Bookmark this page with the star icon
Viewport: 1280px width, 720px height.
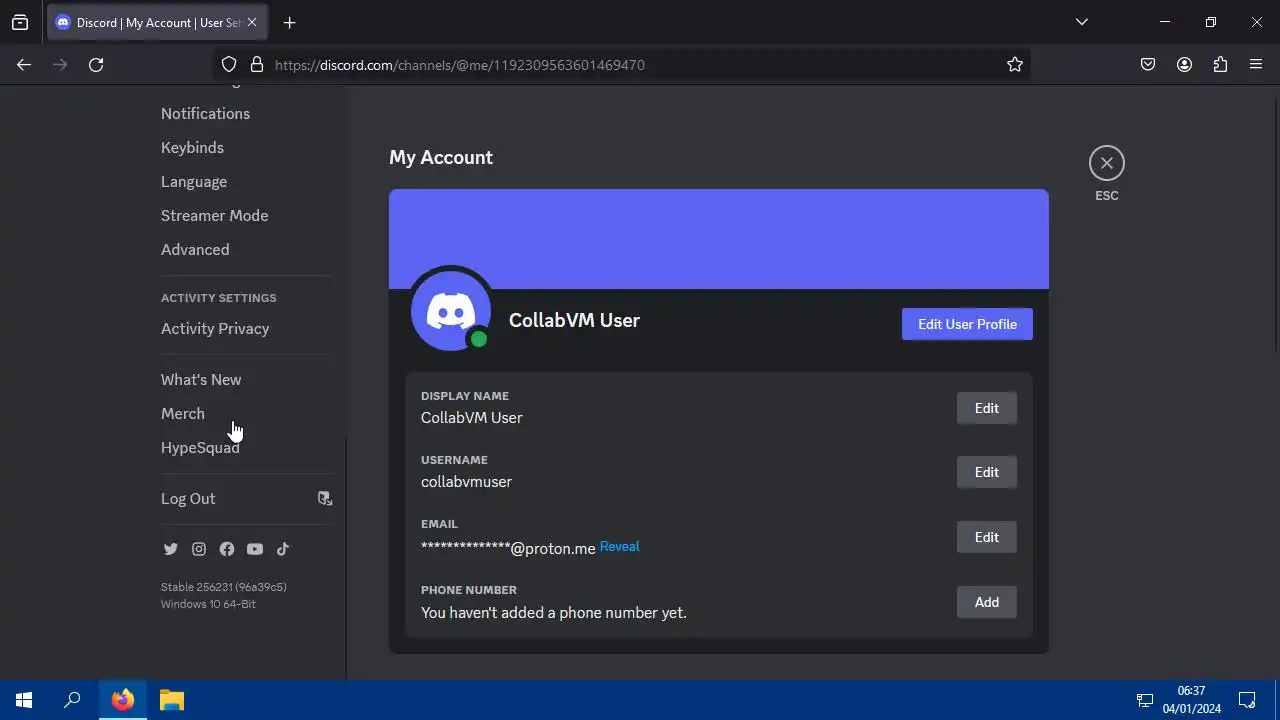(1015, 65)
